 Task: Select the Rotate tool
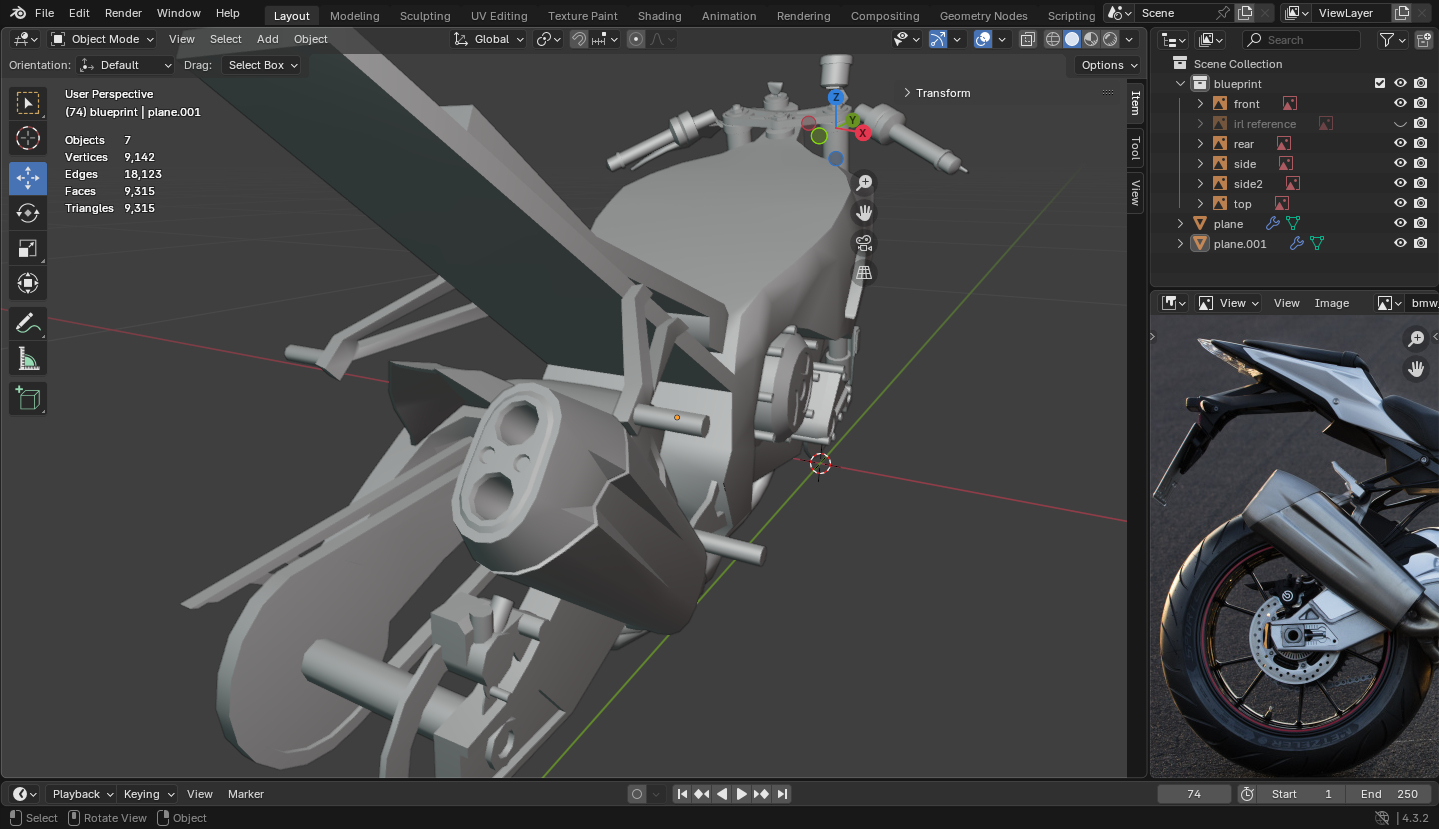[x=28, y=213]
